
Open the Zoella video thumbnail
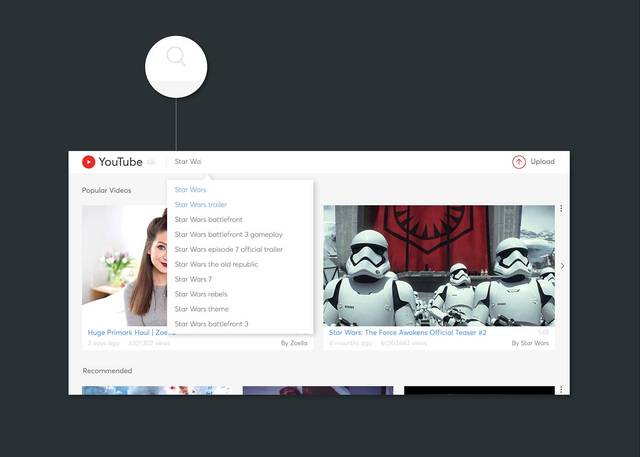[x=124, y=265]
